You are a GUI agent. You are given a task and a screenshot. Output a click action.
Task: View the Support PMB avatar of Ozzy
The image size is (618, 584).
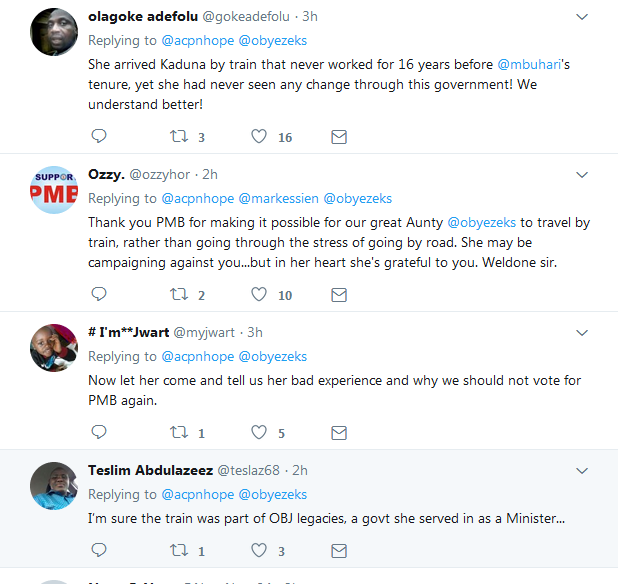pyautogui.click(x=55, y=191)
